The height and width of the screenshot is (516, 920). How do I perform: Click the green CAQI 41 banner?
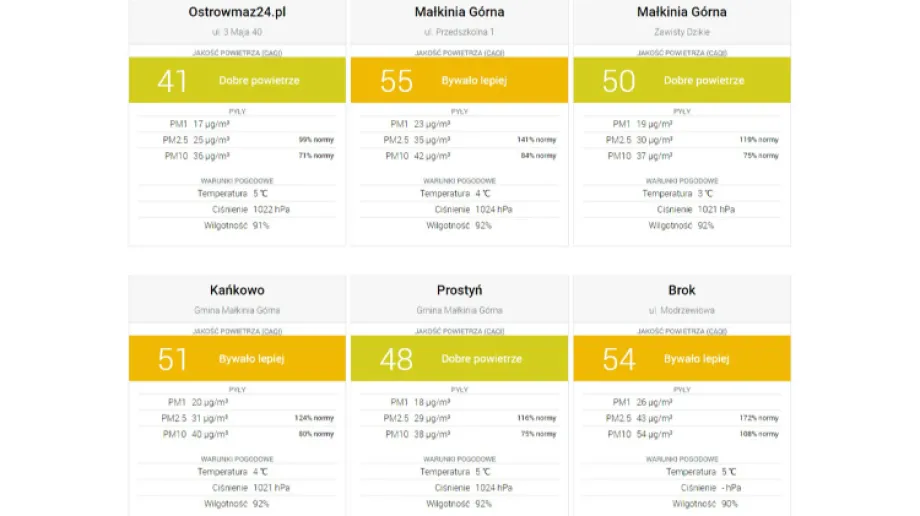click(237, 80)
